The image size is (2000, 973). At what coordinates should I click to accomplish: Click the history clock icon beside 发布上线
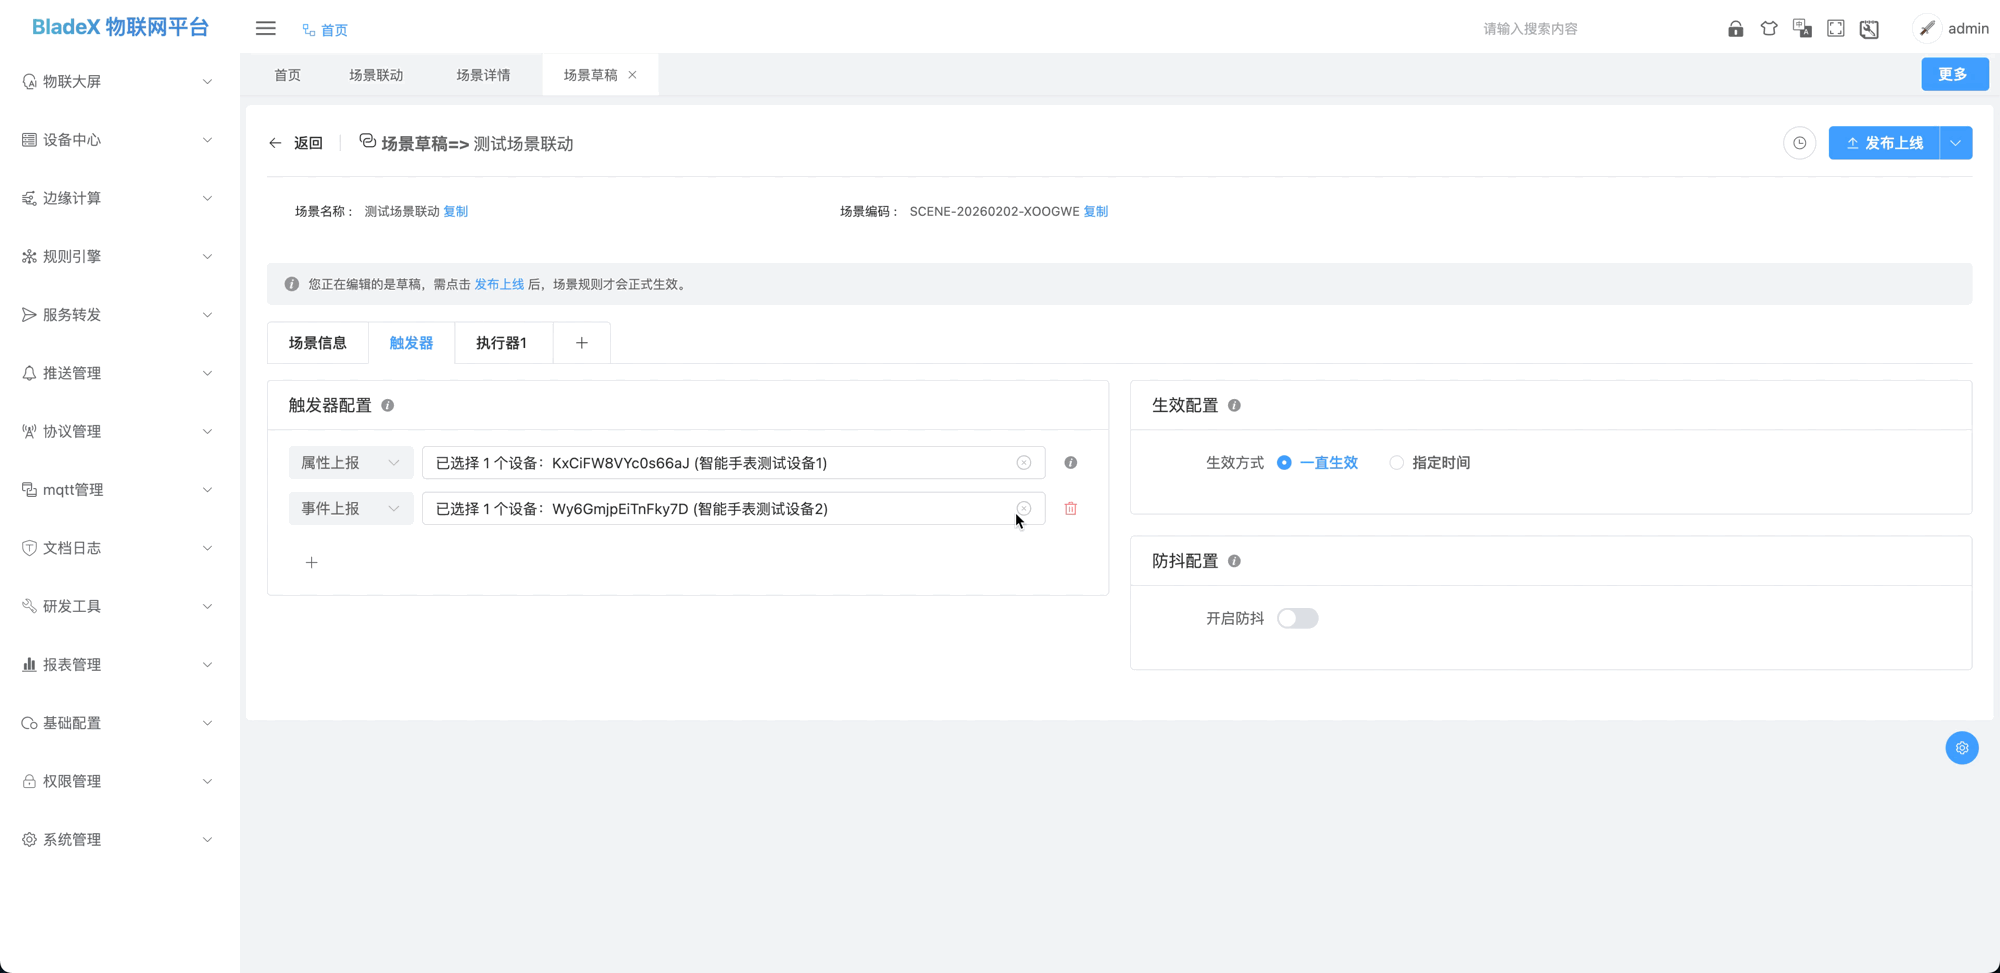pyautogui.click(x=1799, y=143)
